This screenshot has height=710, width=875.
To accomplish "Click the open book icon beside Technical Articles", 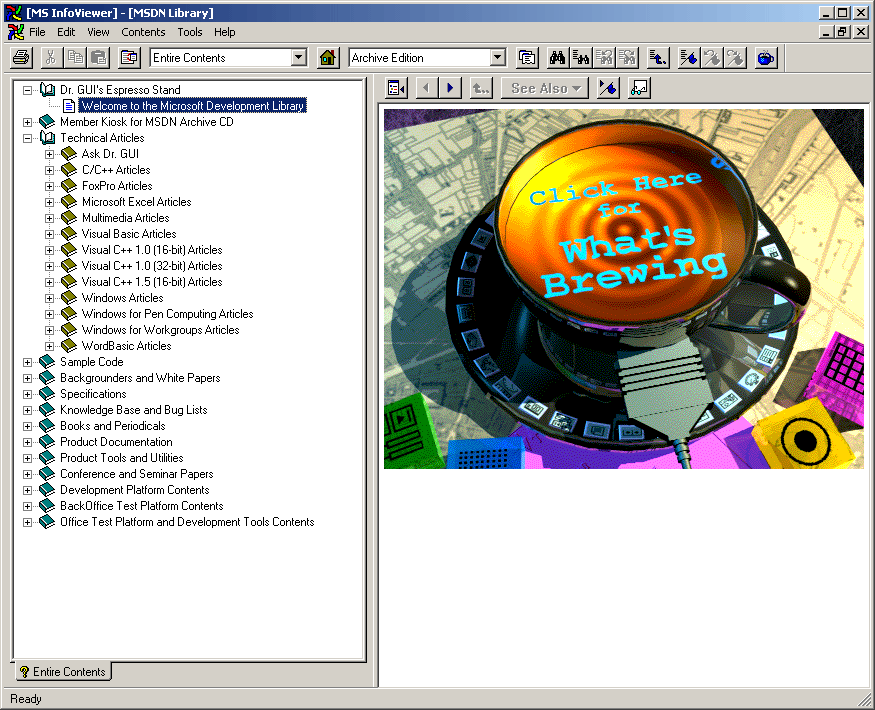I will [47, 137].
